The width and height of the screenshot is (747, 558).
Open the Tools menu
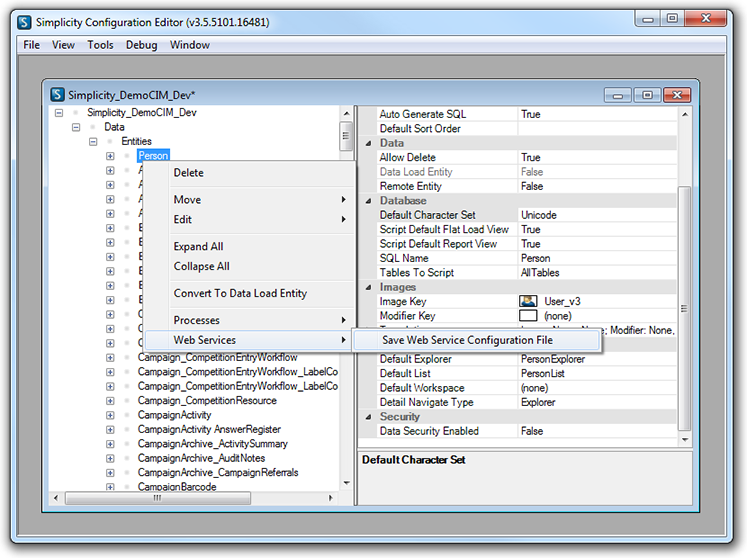point(100,45)
